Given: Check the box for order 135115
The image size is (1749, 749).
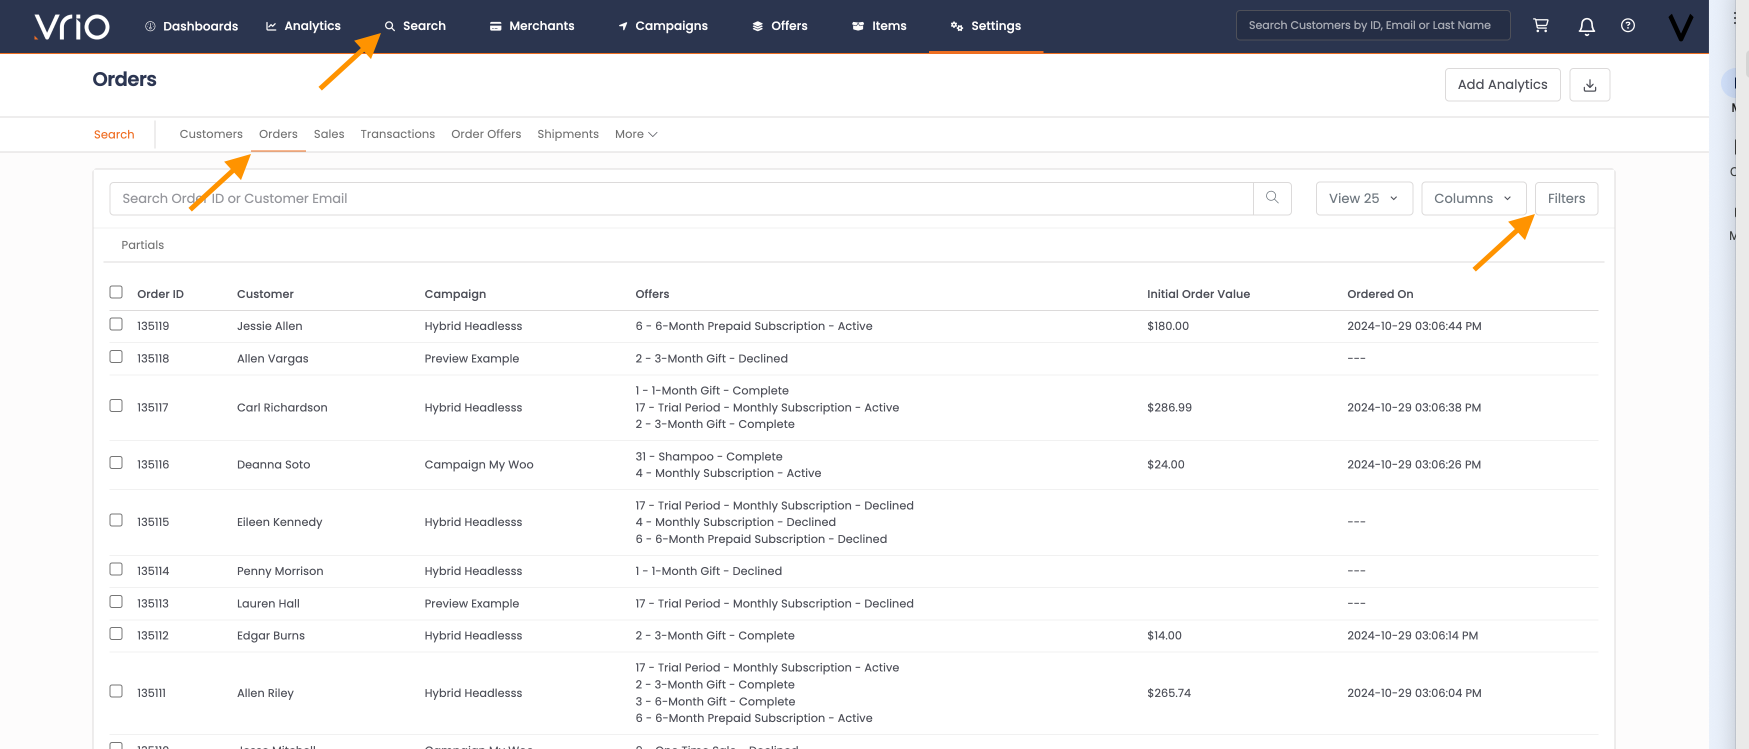Looking at the screenshot, I should (116, 521).
